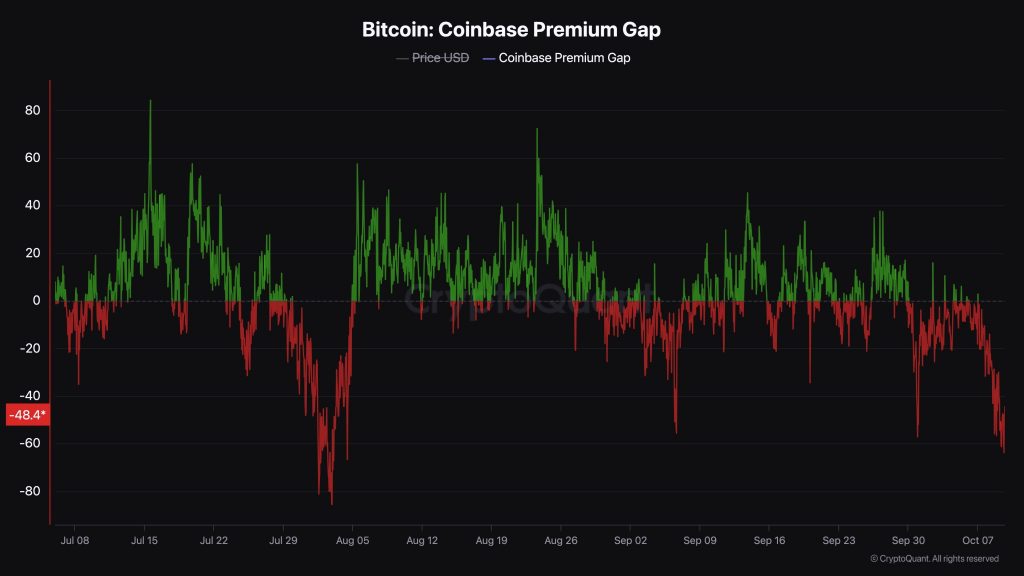This screenshot has height=576, width=1024.
Task: Click the early August red trough near -85
Action: pos(331,502)
